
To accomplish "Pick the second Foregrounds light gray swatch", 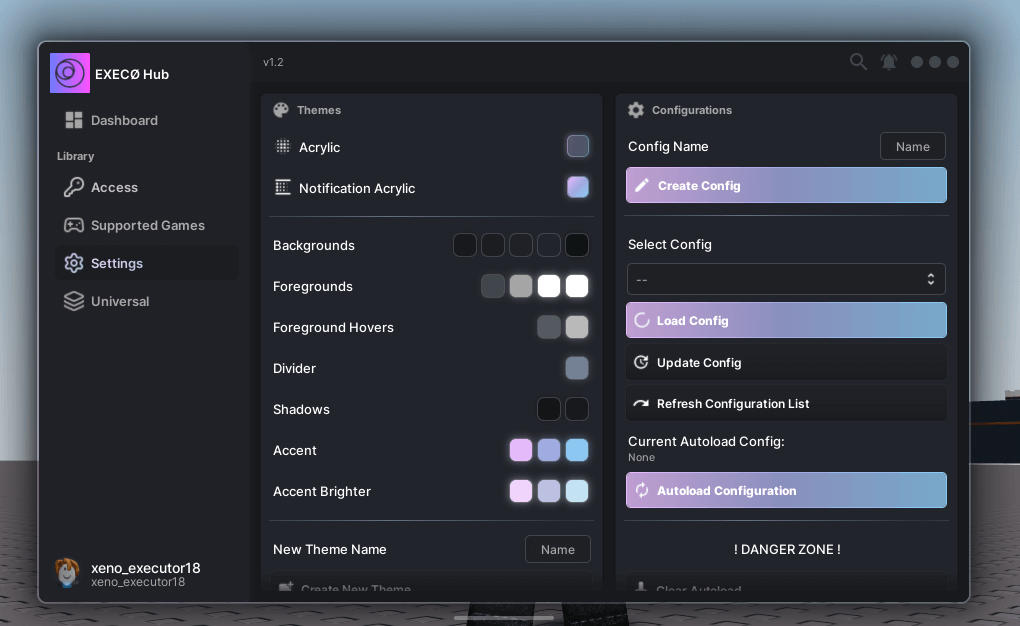I will (520, 286).
